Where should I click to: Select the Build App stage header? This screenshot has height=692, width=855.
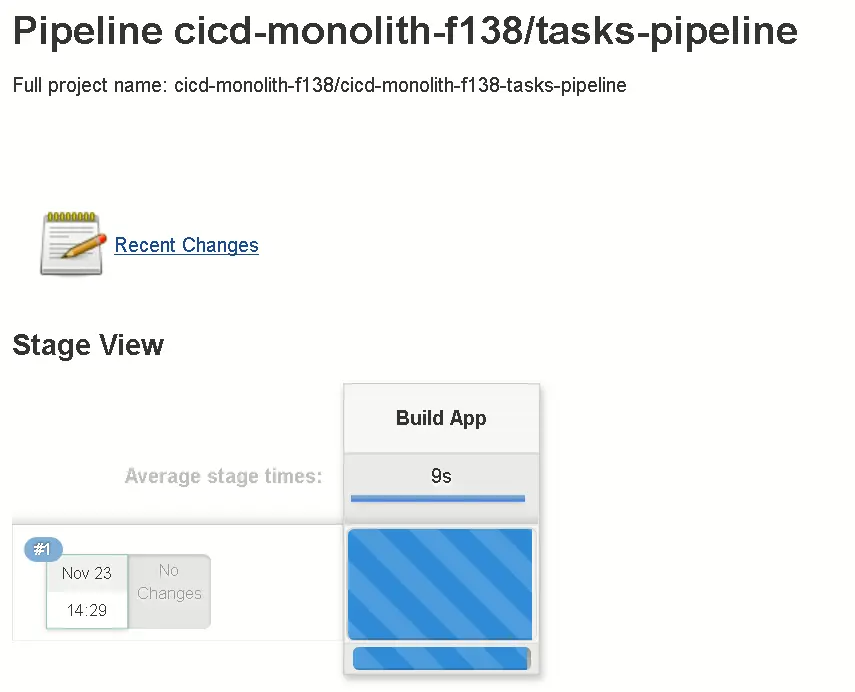pyautogui.click(x=441, y=418)
